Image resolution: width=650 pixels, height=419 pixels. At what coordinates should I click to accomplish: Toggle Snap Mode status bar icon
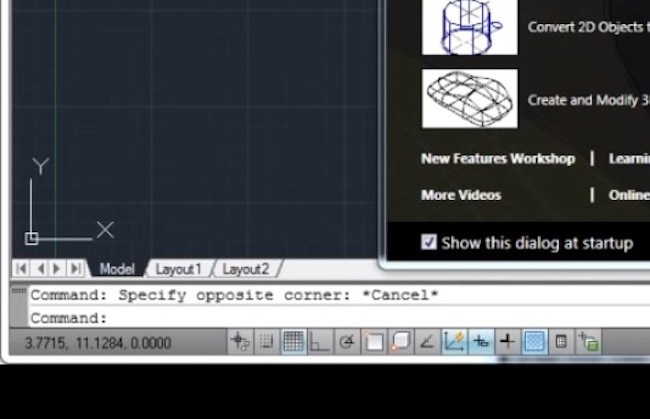[267, 342]
